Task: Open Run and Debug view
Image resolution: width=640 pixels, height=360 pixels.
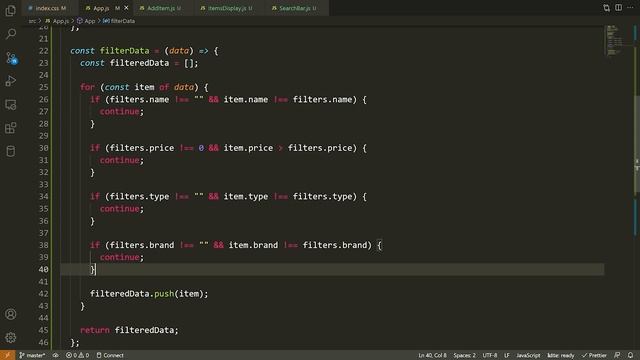Action: 11,81
